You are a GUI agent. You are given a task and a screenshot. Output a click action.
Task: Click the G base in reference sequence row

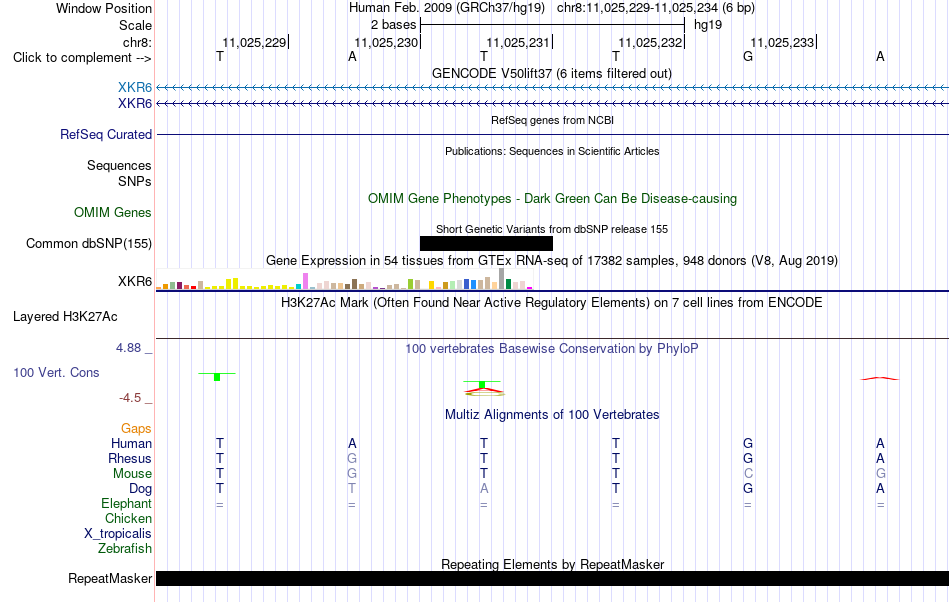748,56
